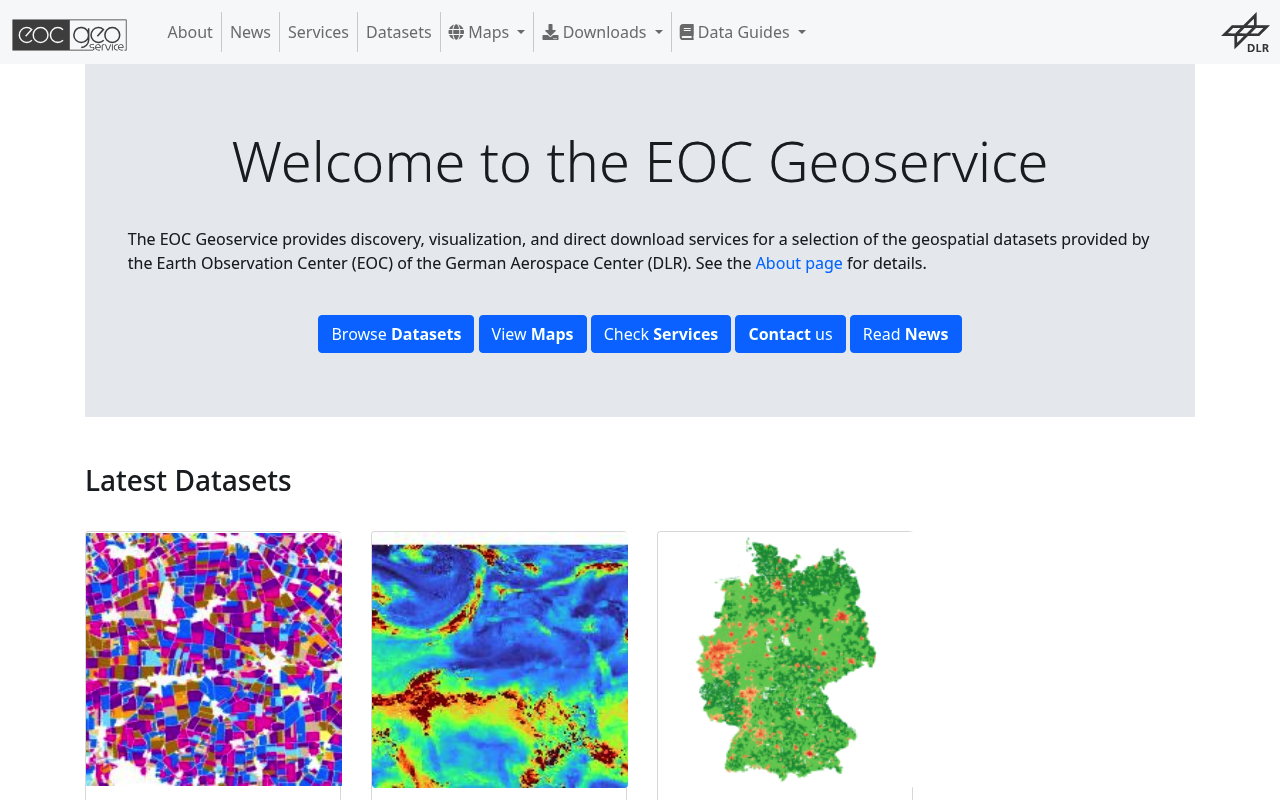Click the Read News button
The height and width of the screenshot is (800, 1280).
pos(906,334)
